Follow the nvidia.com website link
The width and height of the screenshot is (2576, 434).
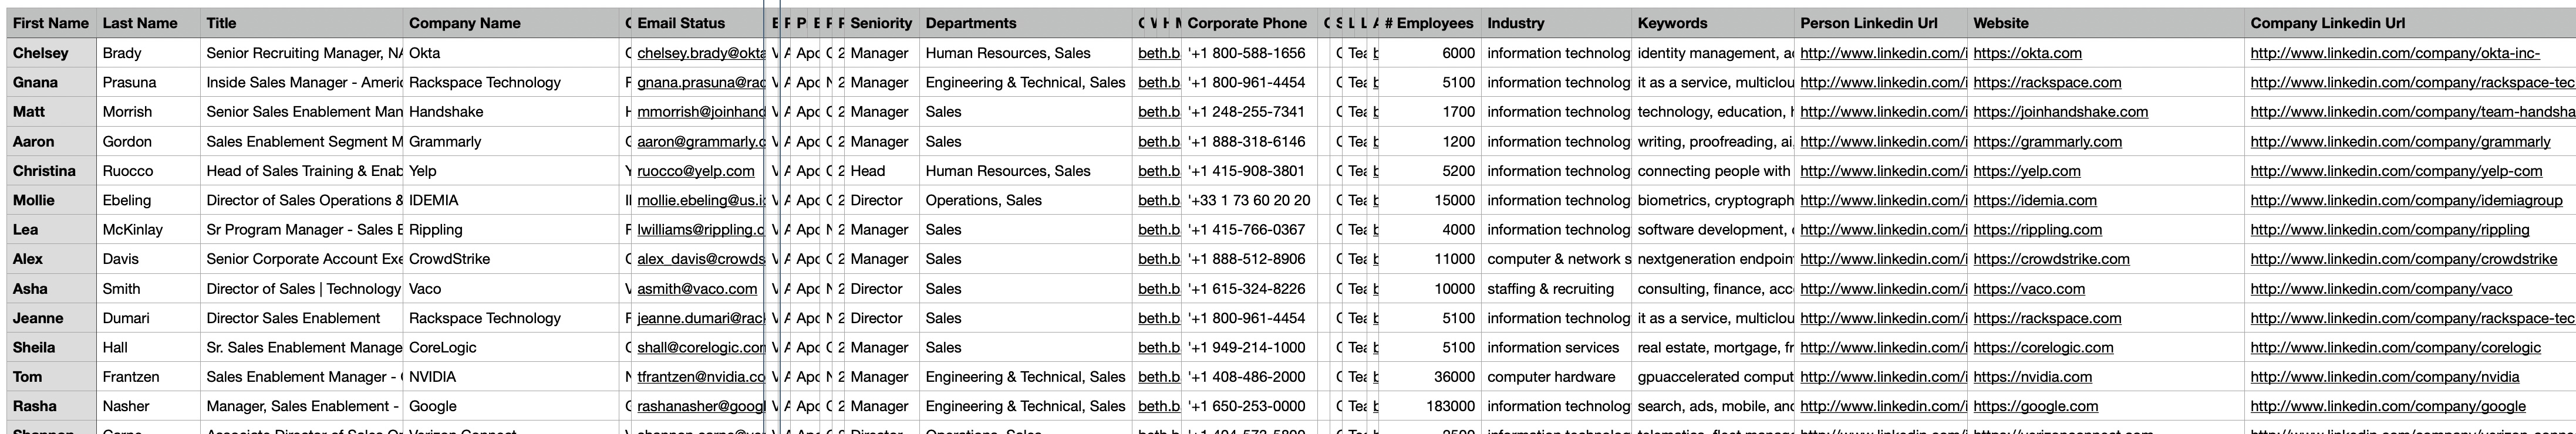2032,377
